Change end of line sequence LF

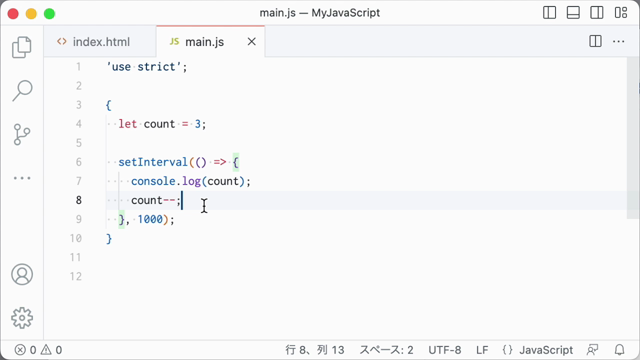pos(482,350)
